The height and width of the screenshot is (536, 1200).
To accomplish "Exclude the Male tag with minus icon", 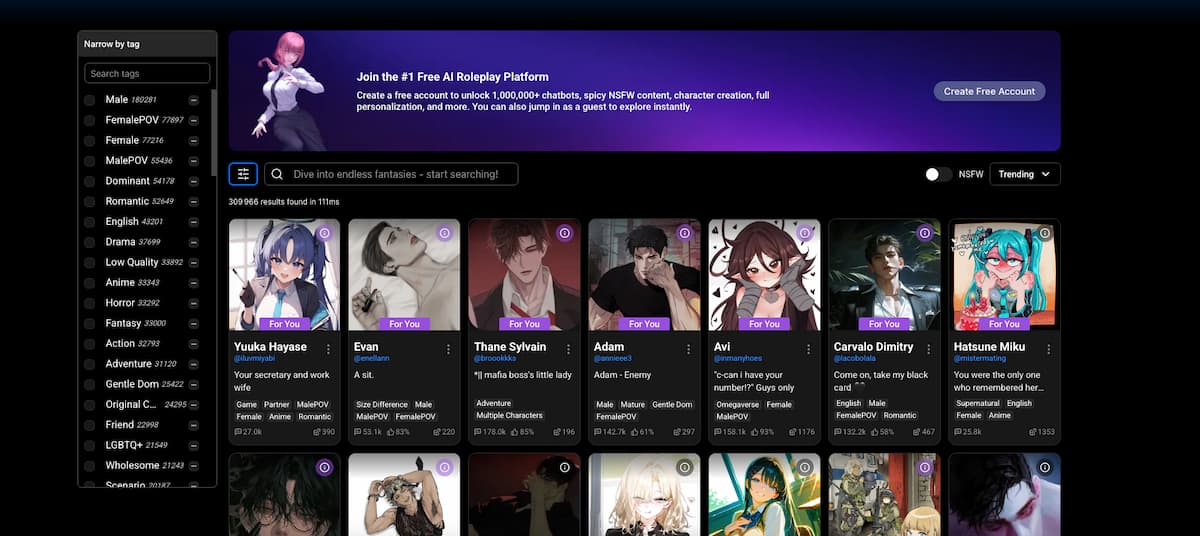I will click(x=194, y=100).
